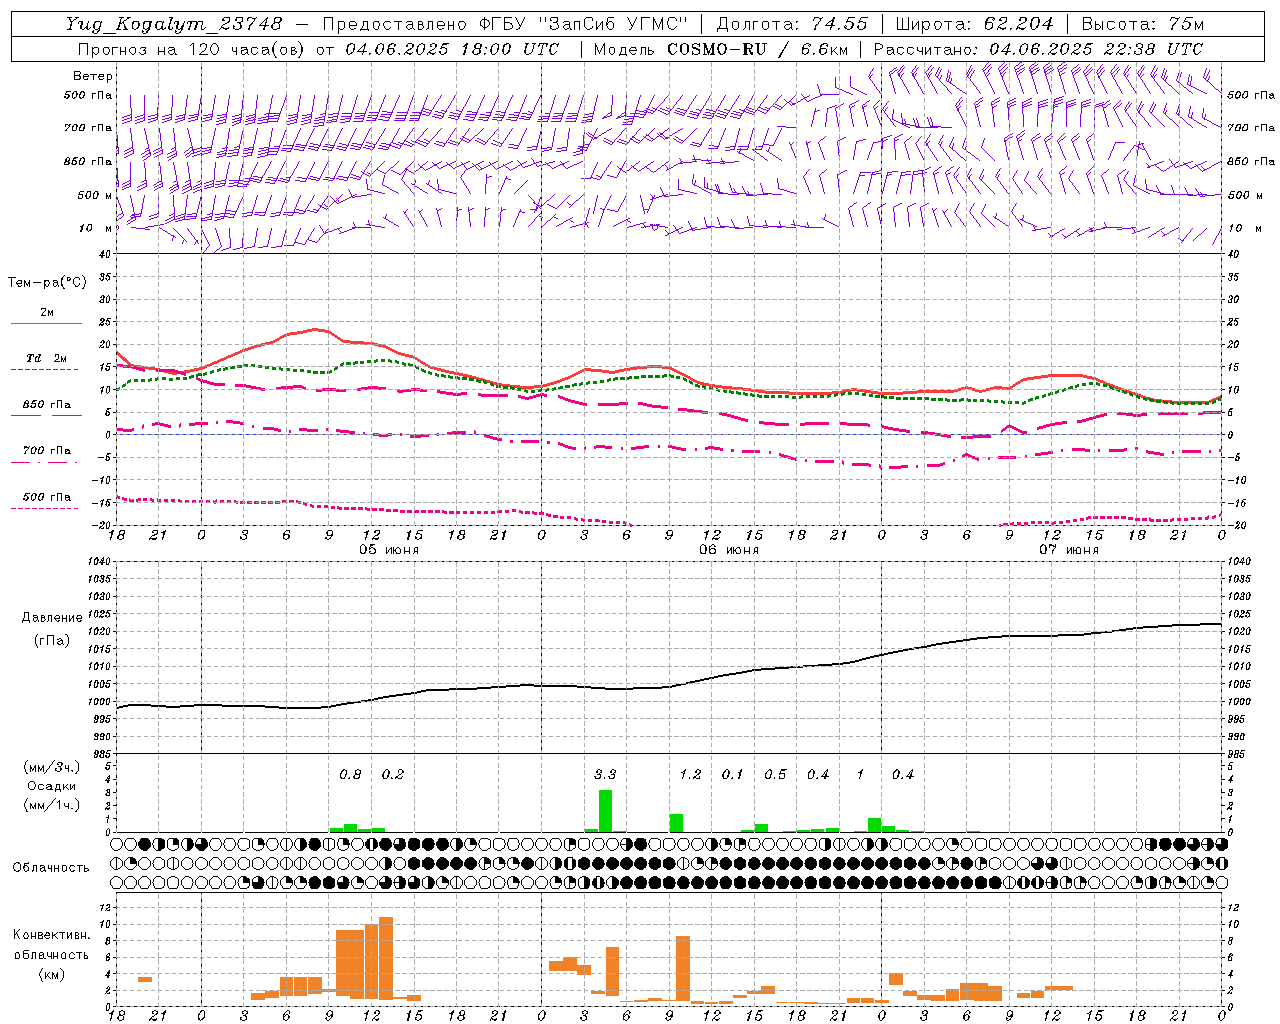Click the '0.5' precipitation value

pyautogui.click(x=775, y=774)
